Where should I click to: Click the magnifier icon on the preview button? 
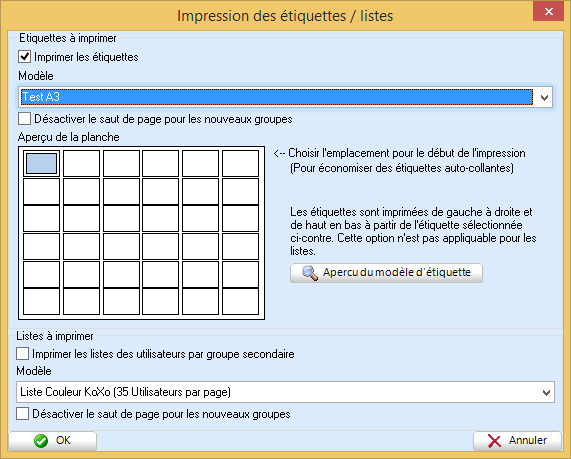point(310,273)
